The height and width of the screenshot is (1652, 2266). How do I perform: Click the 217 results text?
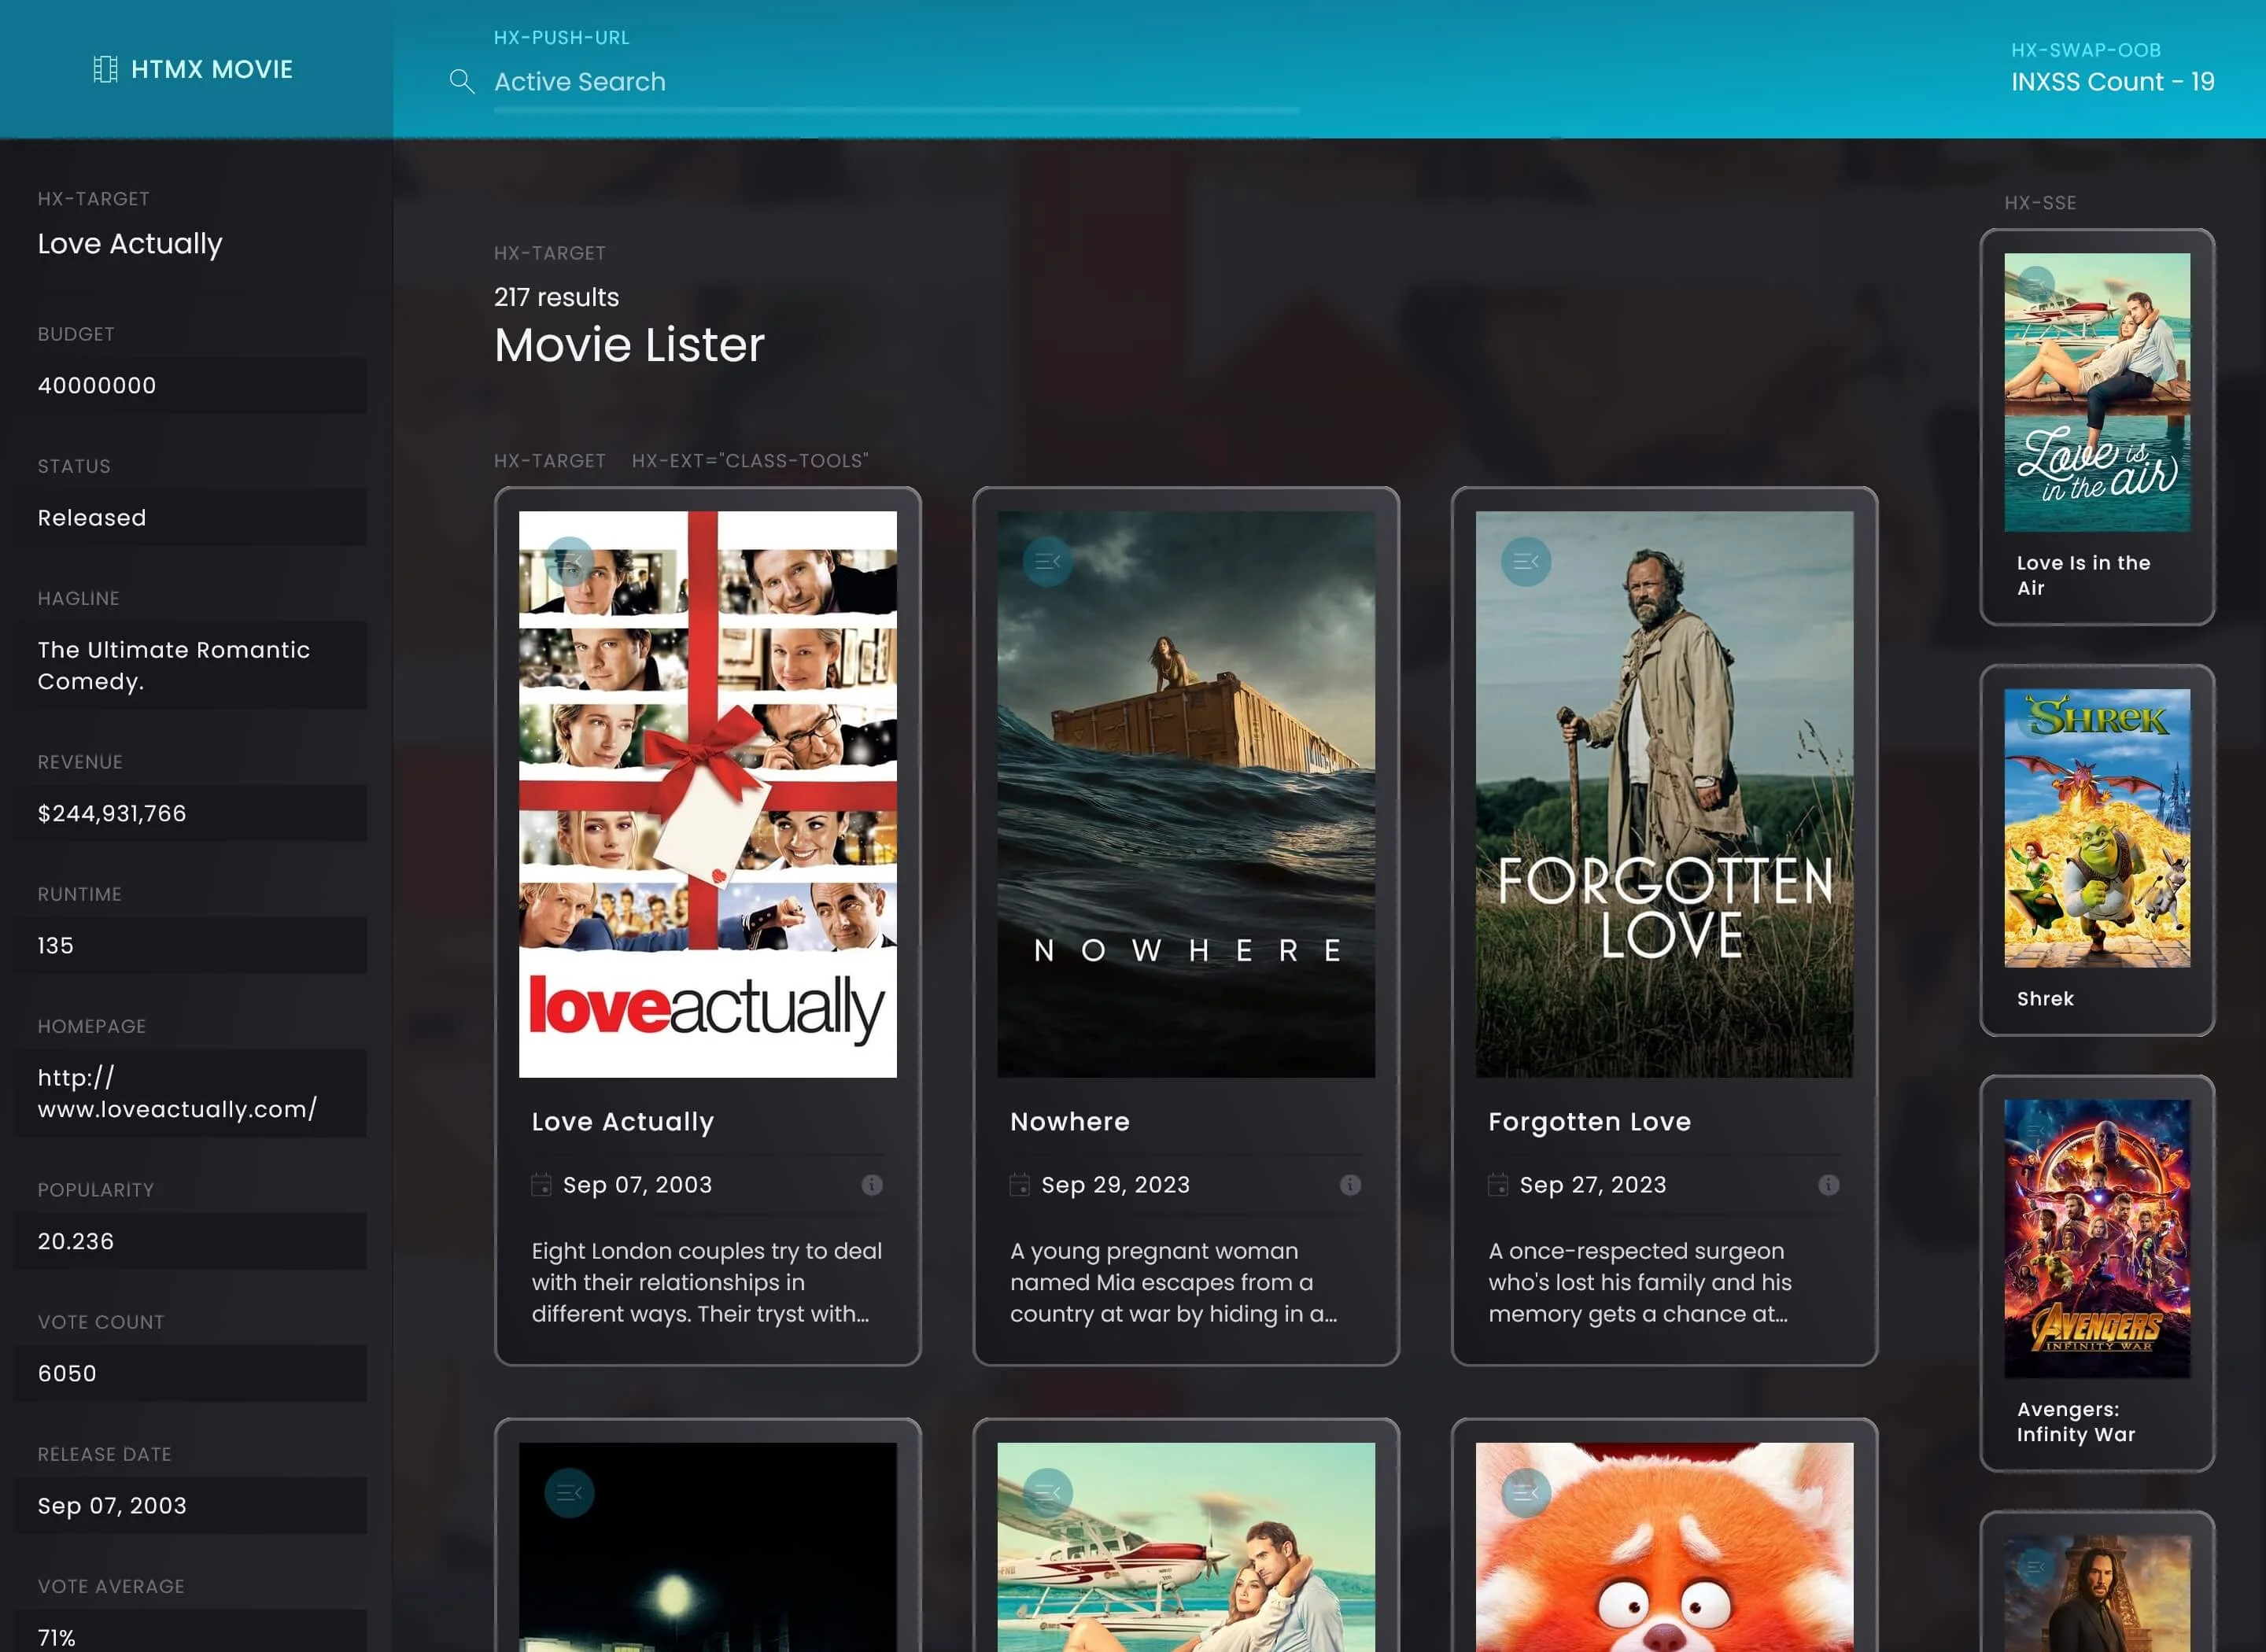pyautogui.click(x=556, y=297)
